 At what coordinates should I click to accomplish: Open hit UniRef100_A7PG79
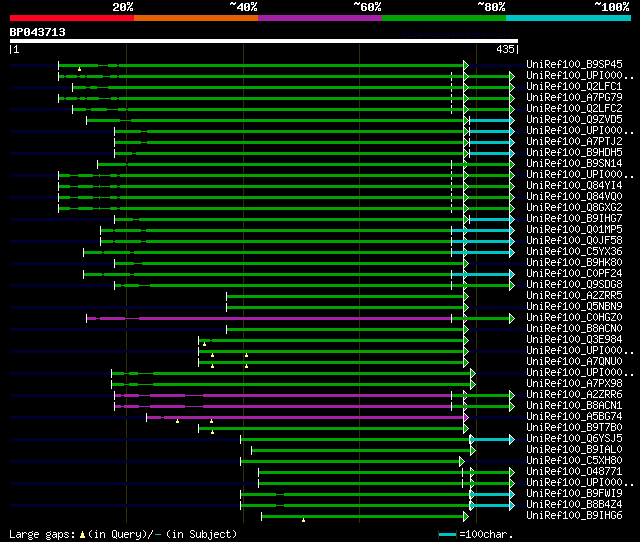(x=574, y=98)
